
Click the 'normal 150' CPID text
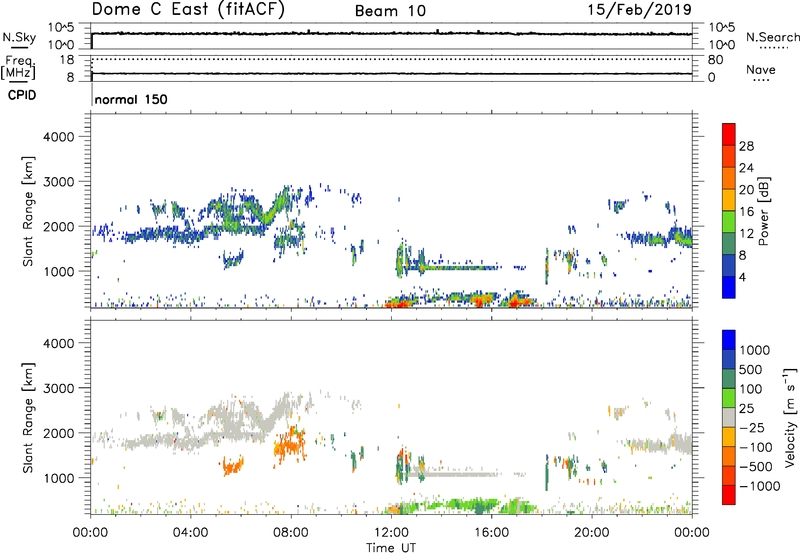(131, 99)
